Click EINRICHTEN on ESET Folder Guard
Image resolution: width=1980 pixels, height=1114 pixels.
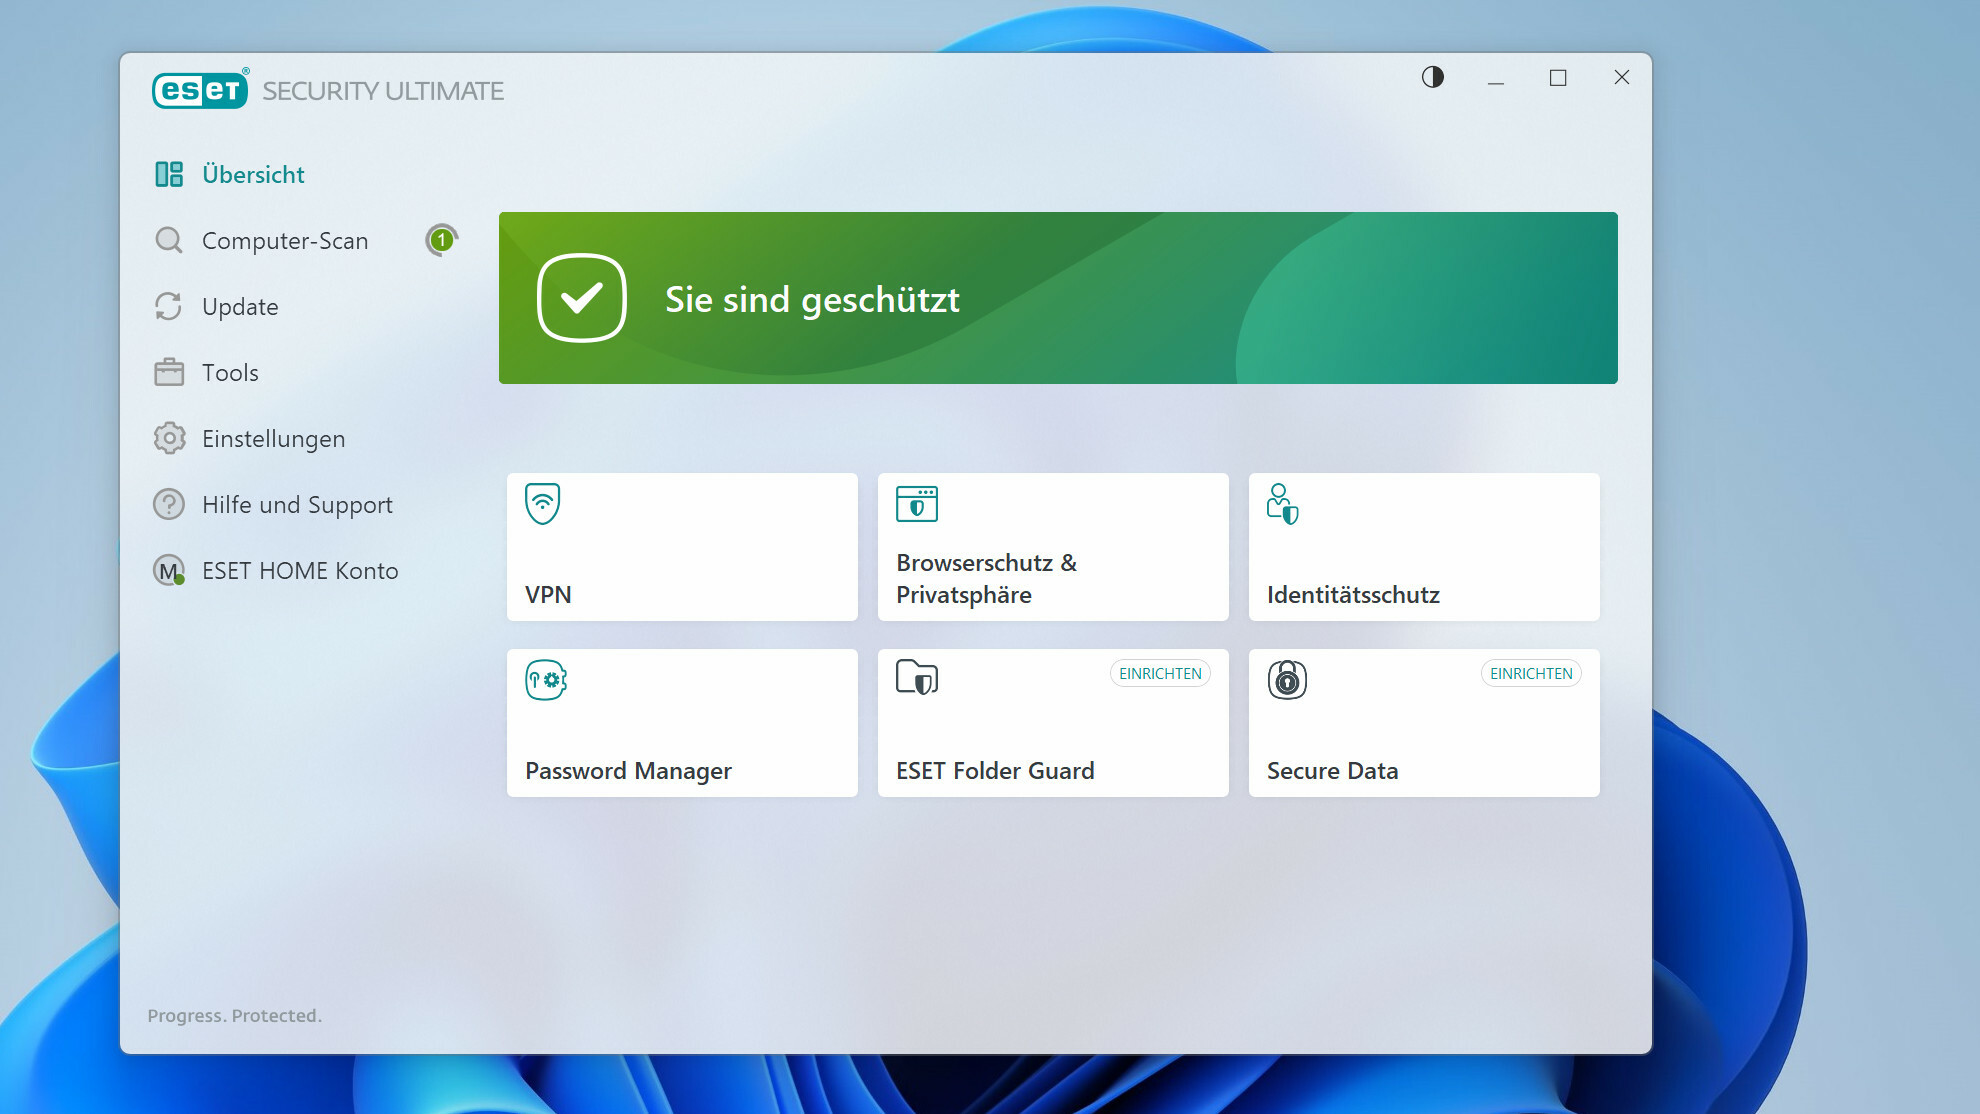tap(1160, 673)
